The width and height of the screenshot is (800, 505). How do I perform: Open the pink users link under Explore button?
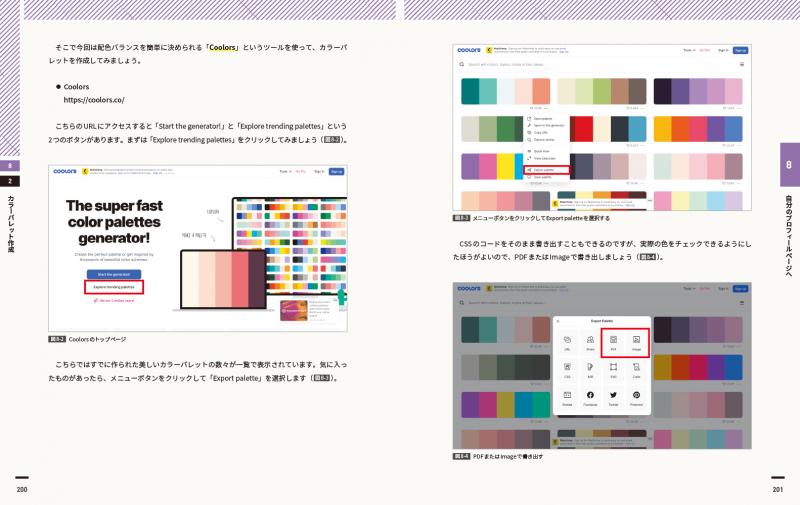point(114,300)
